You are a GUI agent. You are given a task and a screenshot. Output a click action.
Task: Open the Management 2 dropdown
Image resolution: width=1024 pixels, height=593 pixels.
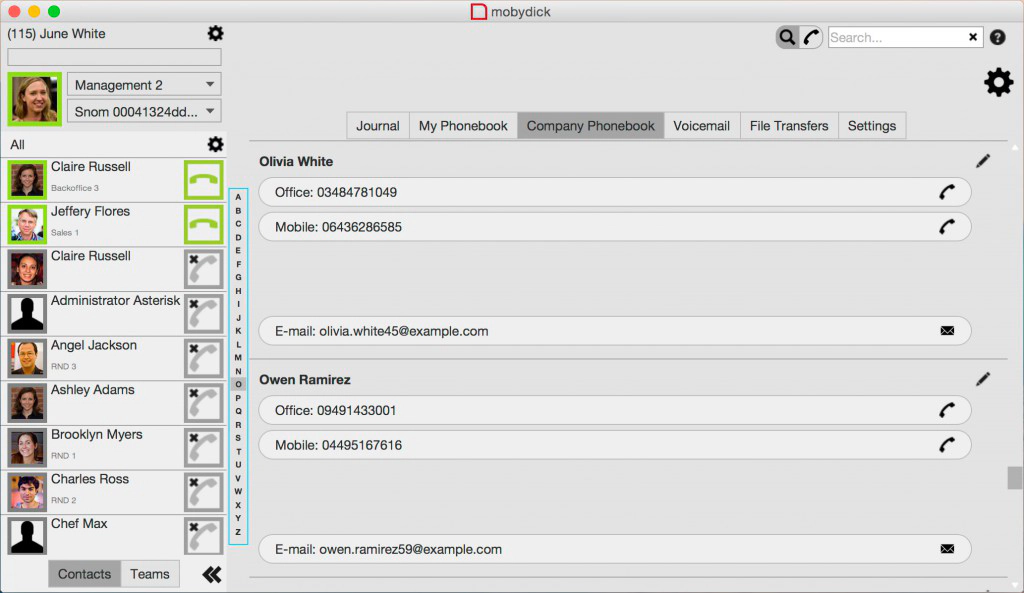(145, 85)
